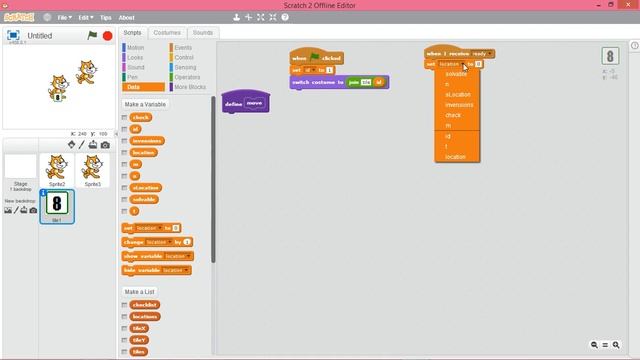640x360 pixels.
Task: Click value field in set id block
Action: (x=329, y=70)
